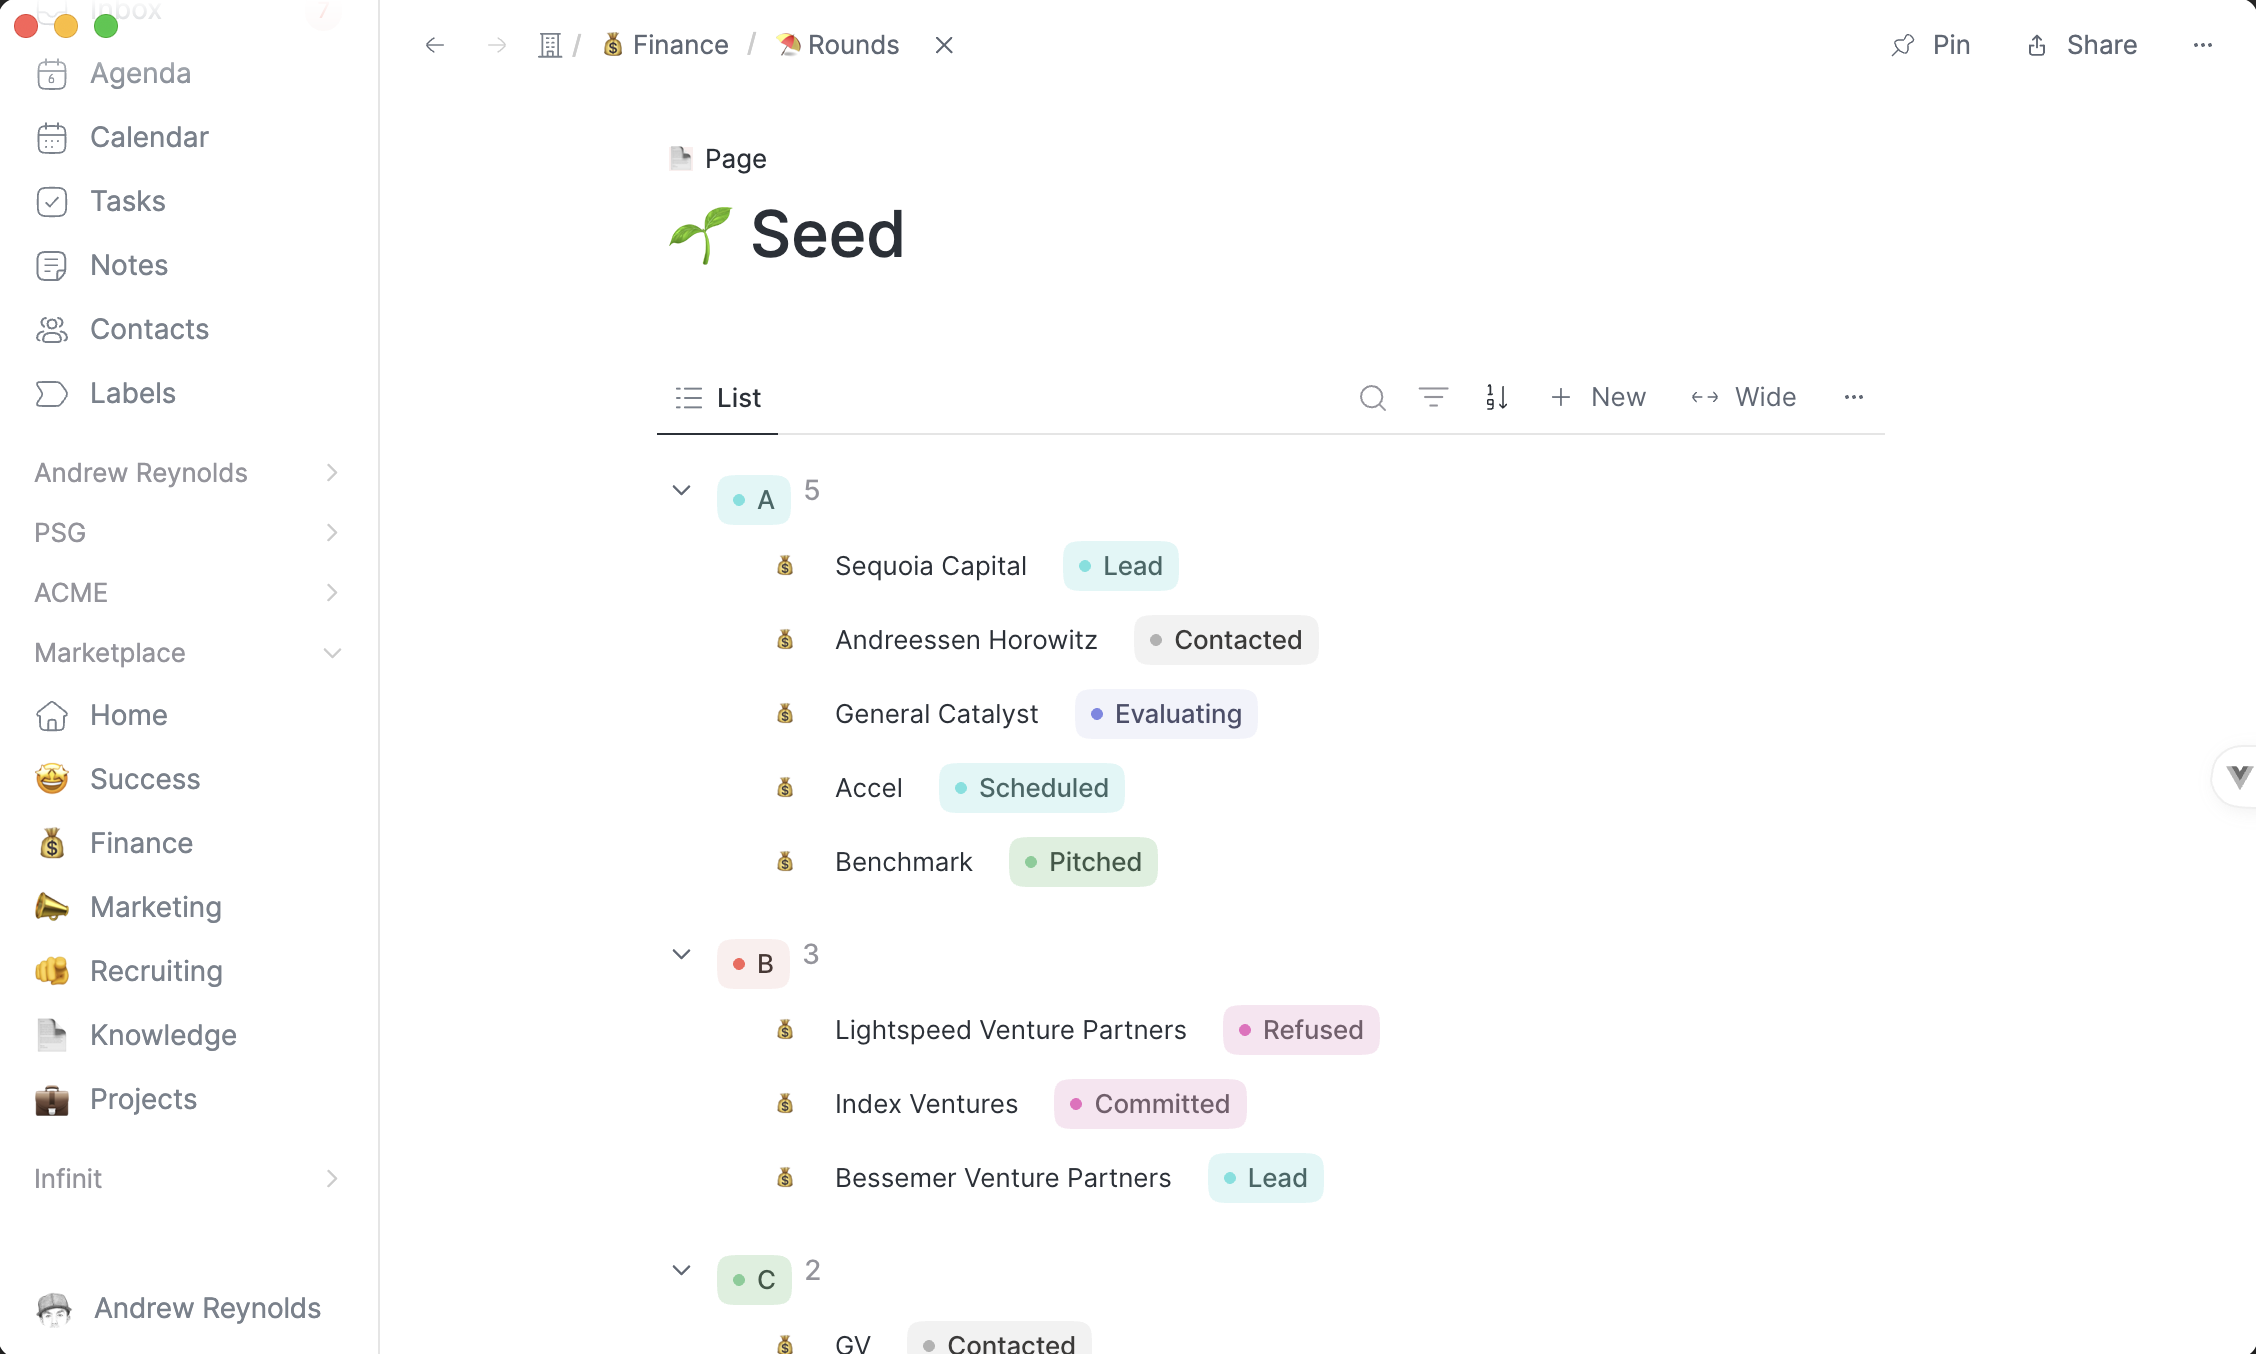Click the Seed page title
The image size is (2256, 1354).
click(828, 235)
